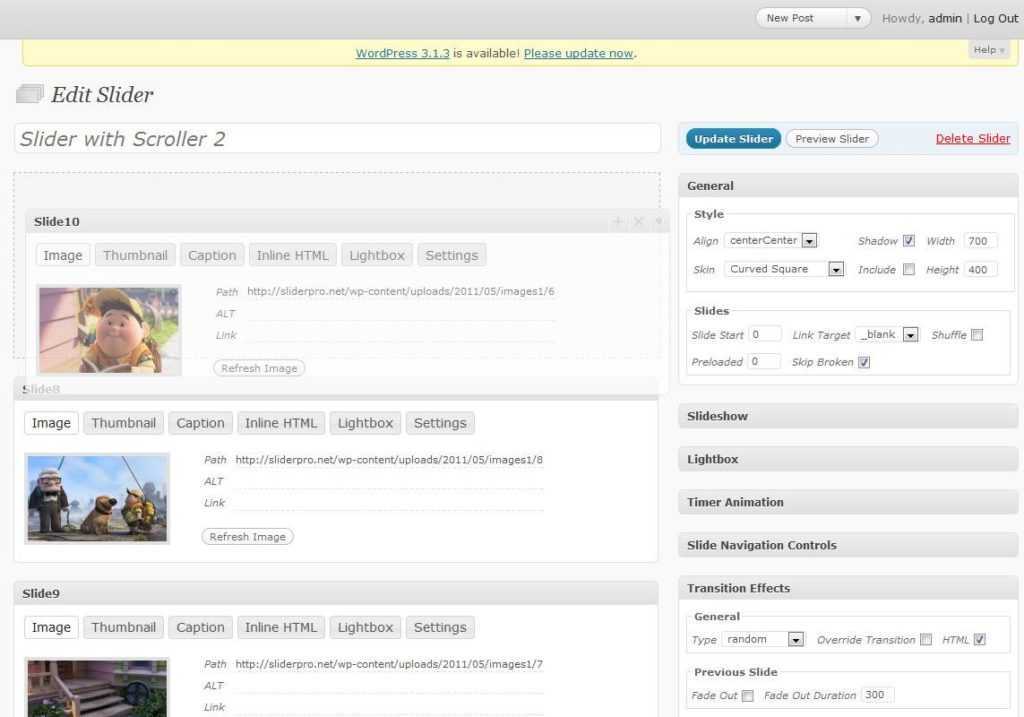Click the slider title input field
1024x717 pixels.
337,139
